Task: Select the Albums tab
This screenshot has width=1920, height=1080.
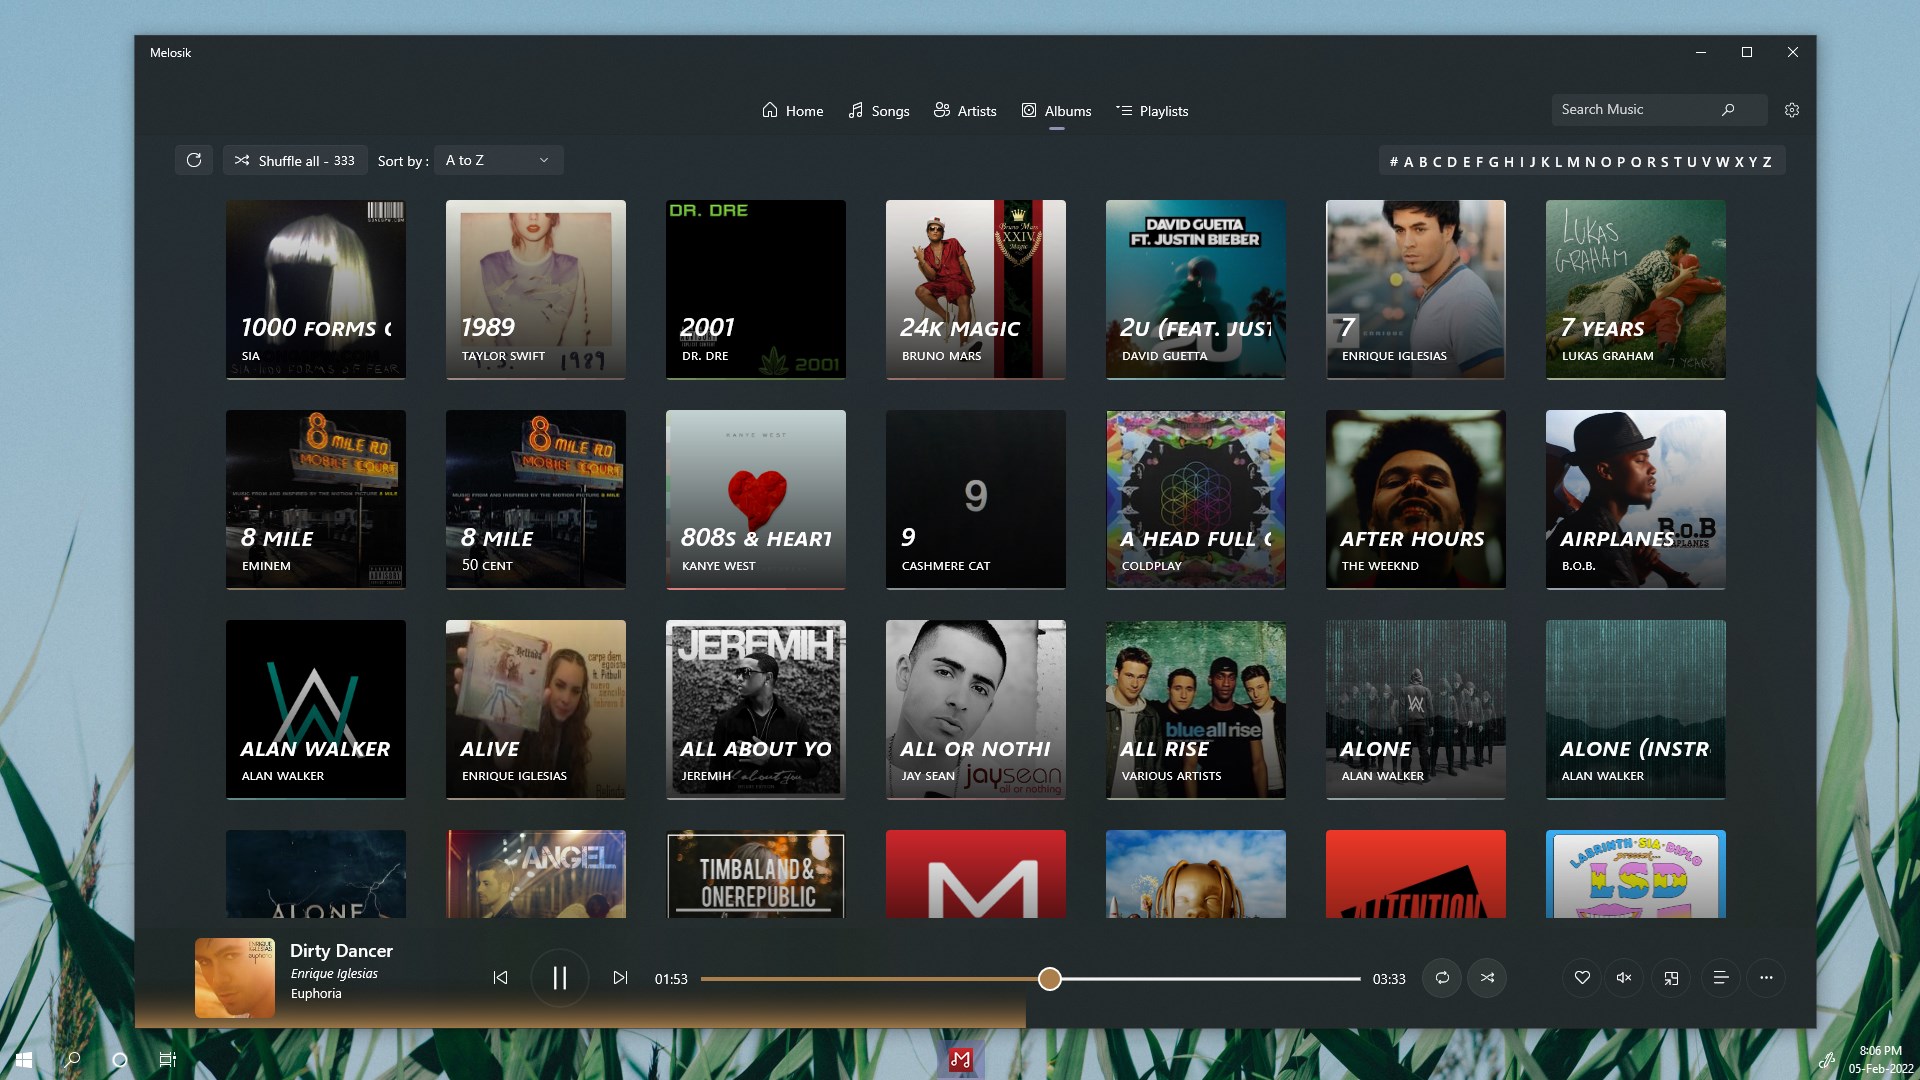Action: click(x=1056, y=111)
